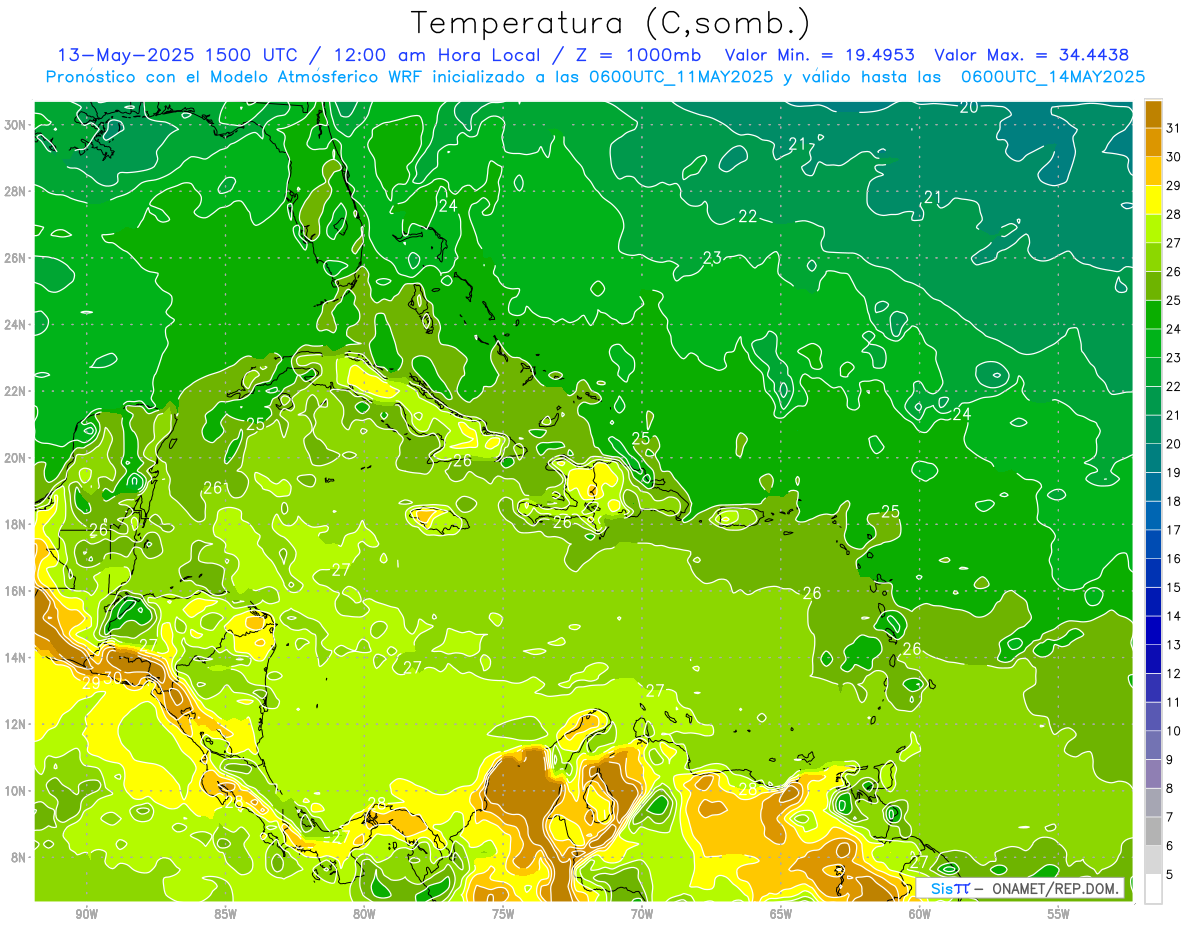1200x927 pixels.
Task: Click the 20N latitude axis label
Action: 15,458
